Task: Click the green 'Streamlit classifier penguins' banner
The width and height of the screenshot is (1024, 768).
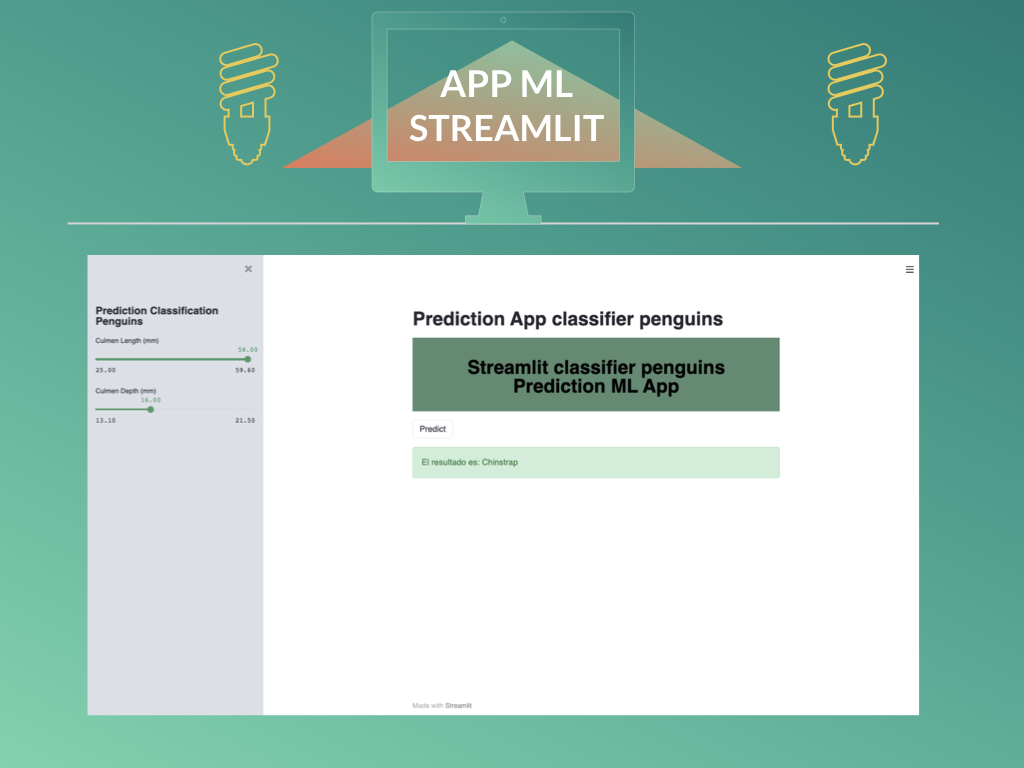Action: click(x=596, y=374)
